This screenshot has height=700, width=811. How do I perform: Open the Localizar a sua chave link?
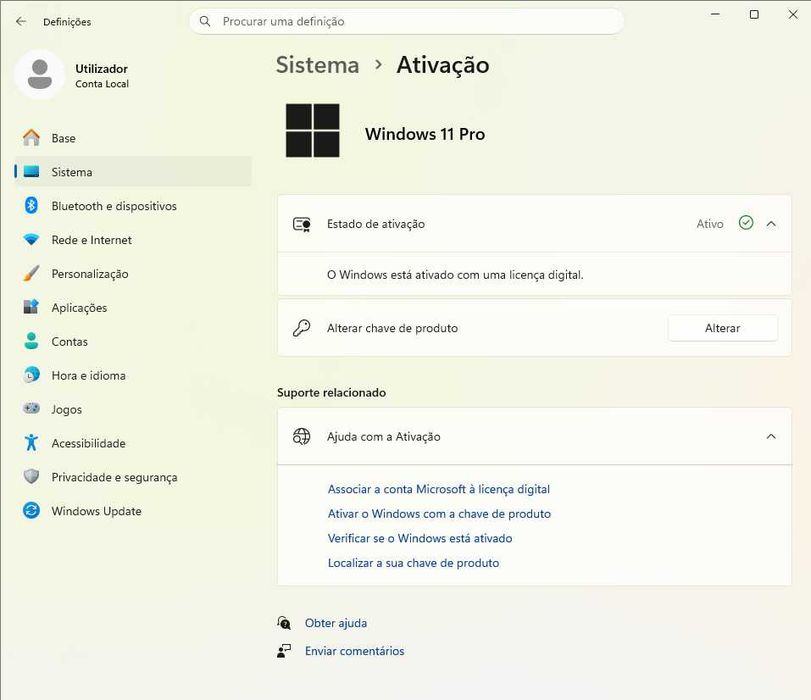pyautogui.click(x=413, y=563)
